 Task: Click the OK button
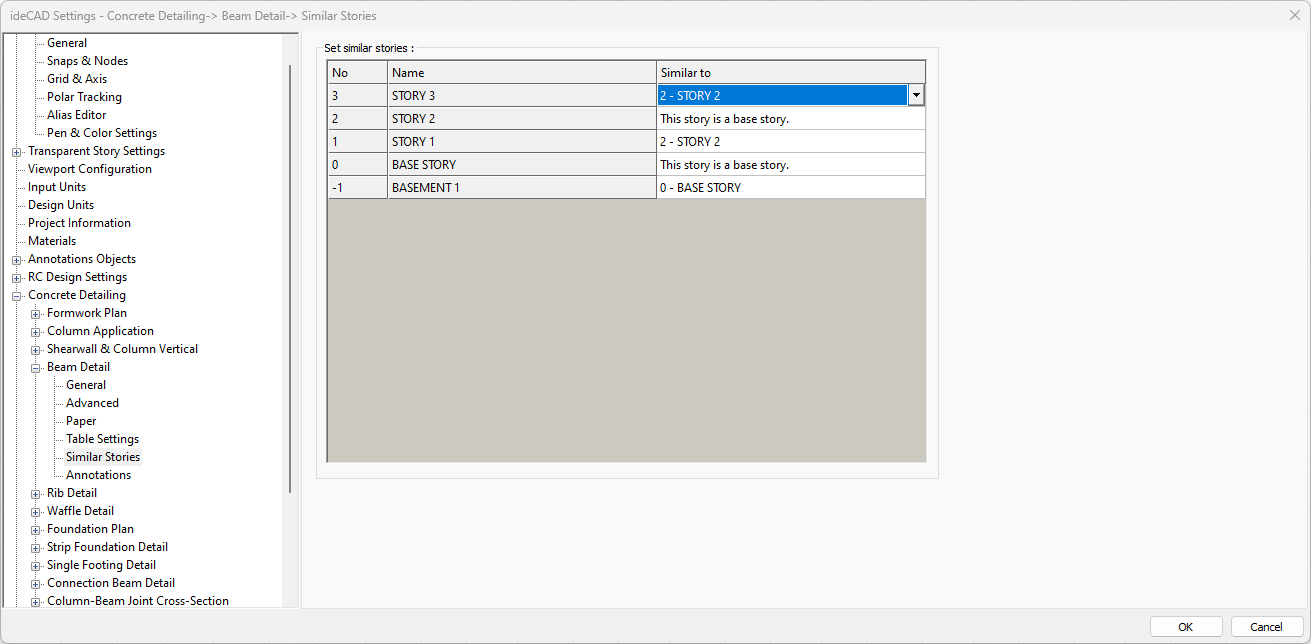click(1185, 627)
